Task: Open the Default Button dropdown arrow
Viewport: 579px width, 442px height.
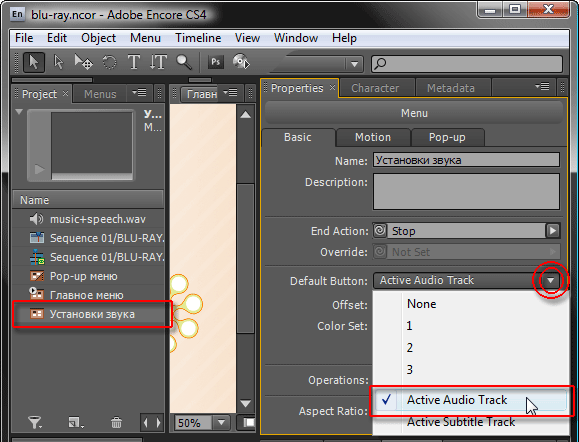Action: point(551,281)
